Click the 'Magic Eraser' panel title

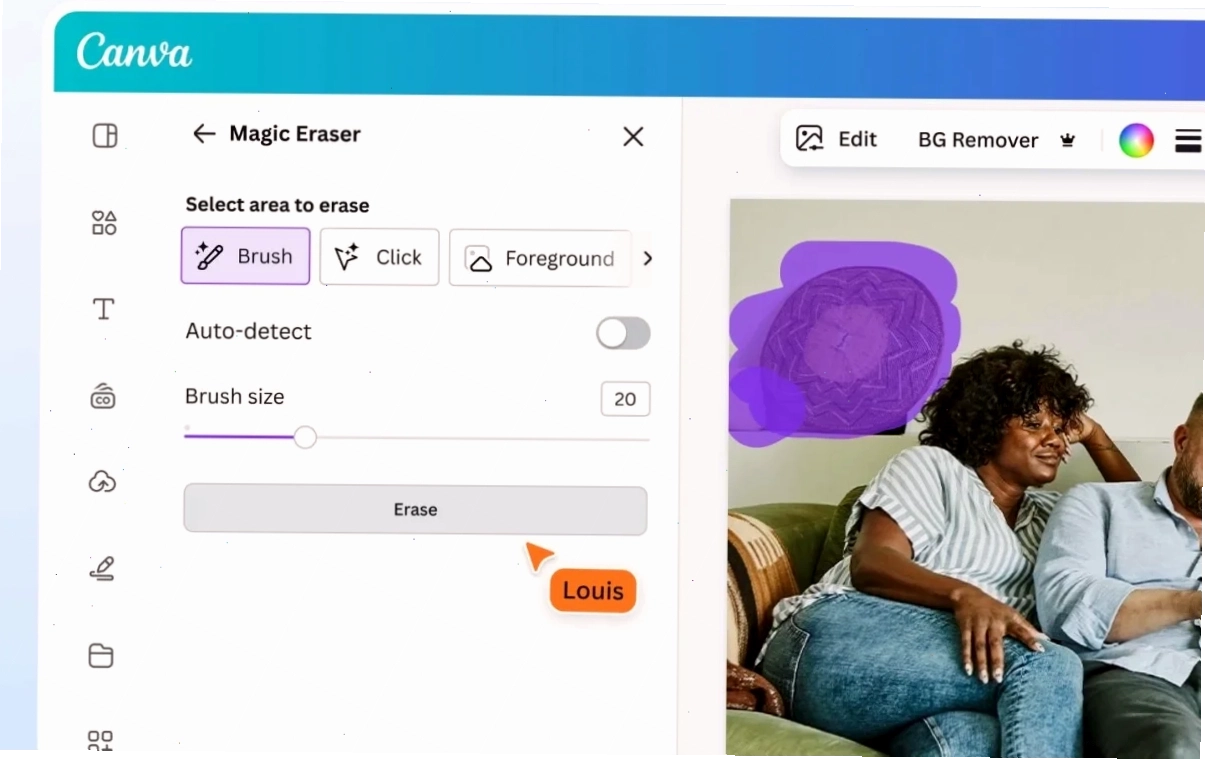coord(295,134)
